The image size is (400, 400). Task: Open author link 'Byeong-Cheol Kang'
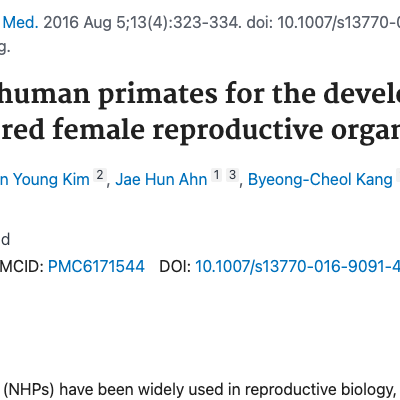coord(320,180)
